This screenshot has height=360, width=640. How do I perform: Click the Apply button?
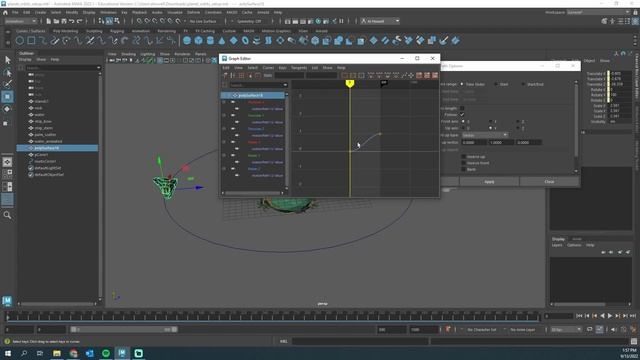489,182
